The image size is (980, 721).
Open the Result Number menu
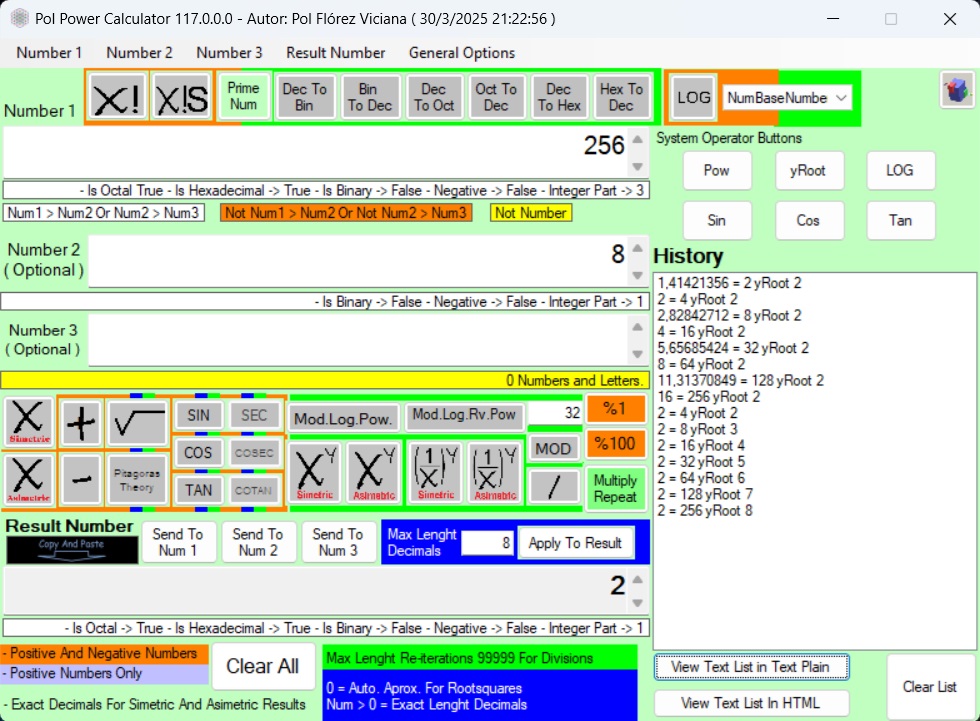tap(335, 53)
